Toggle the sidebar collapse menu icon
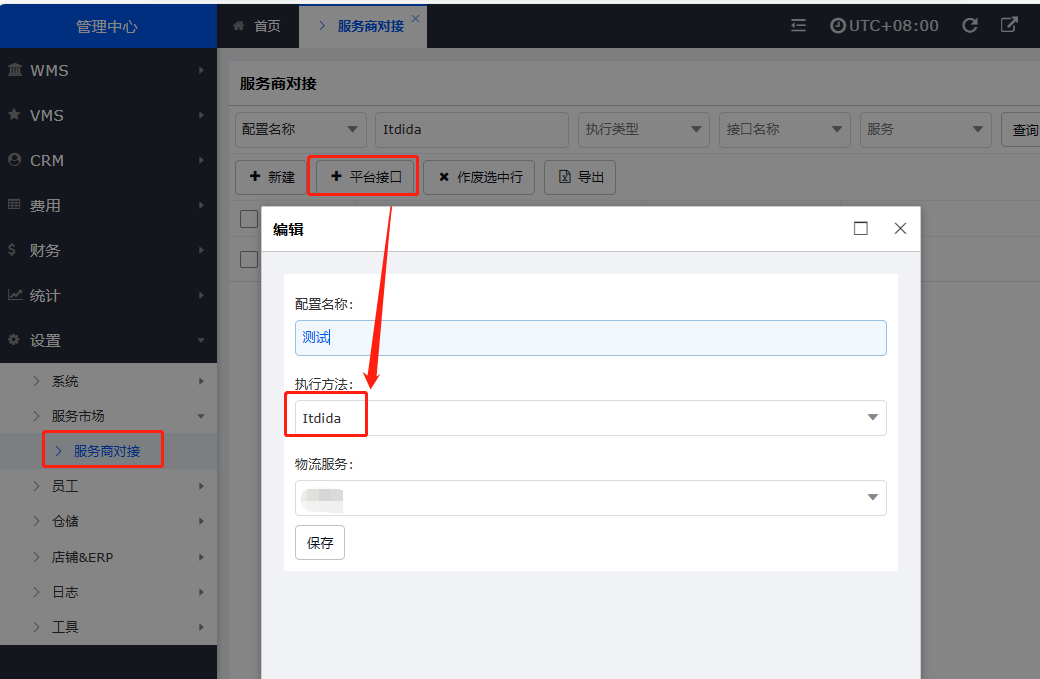Screen dimensions: 1040x679 tap(799, 25)
